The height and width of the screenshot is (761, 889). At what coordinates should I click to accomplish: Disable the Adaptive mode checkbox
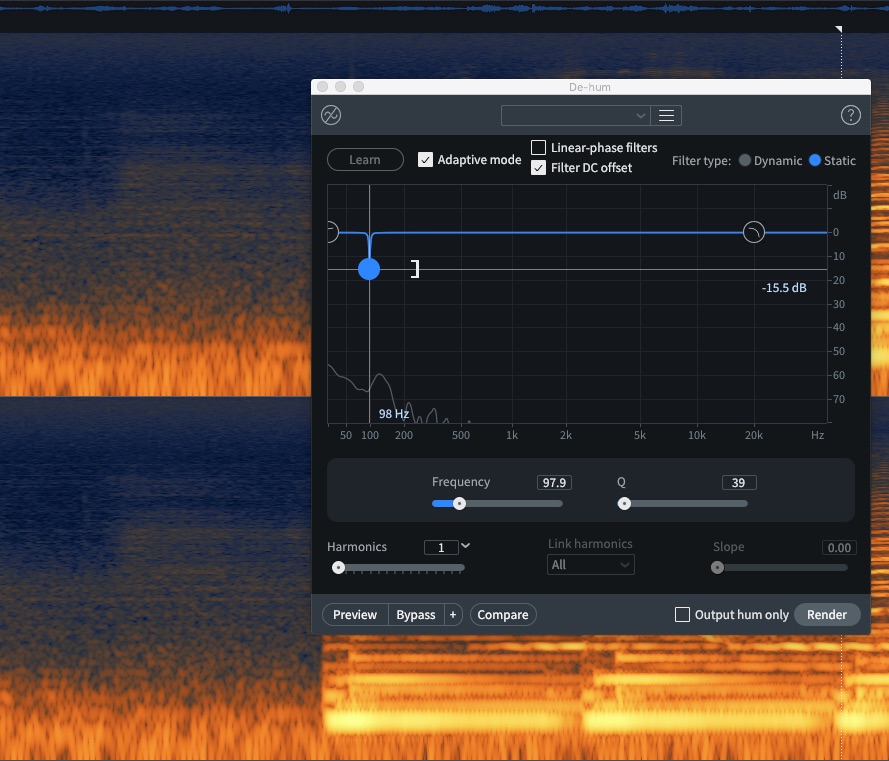coord(425,160)
